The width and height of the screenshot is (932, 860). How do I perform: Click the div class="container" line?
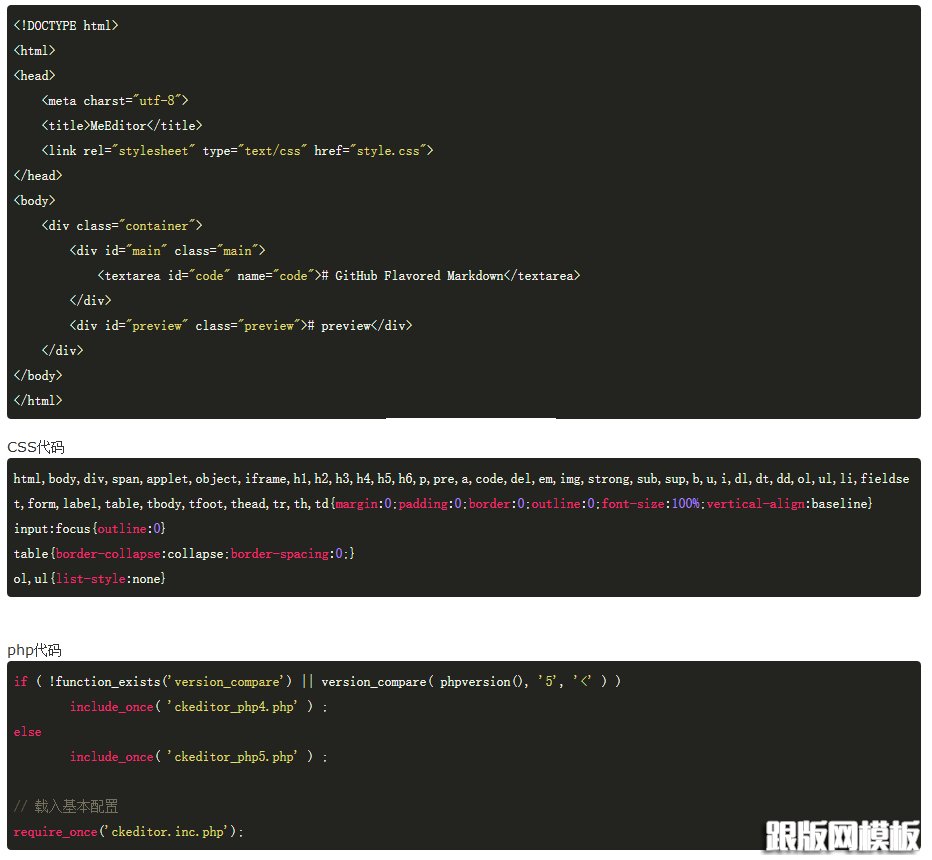(122, 225)
